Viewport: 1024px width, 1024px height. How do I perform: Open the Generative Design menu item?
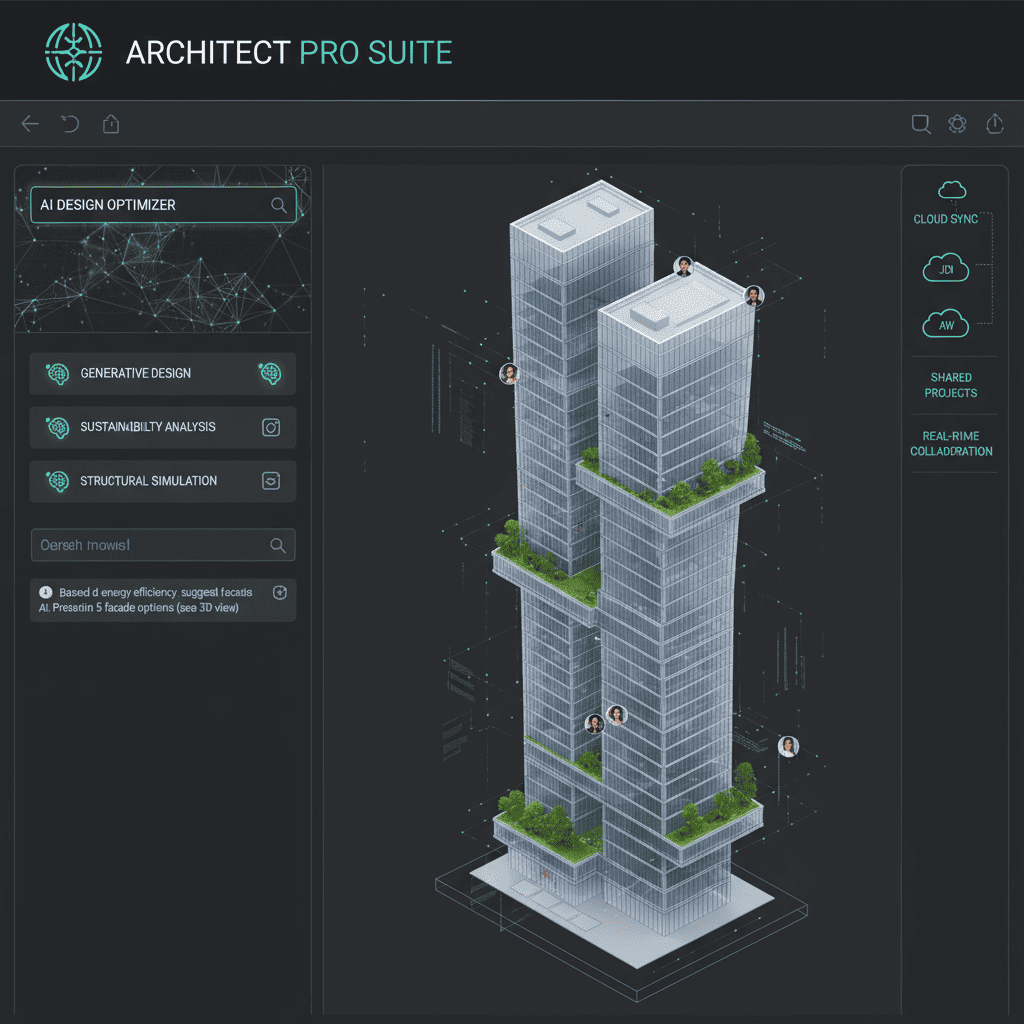[x=136, y=374]
